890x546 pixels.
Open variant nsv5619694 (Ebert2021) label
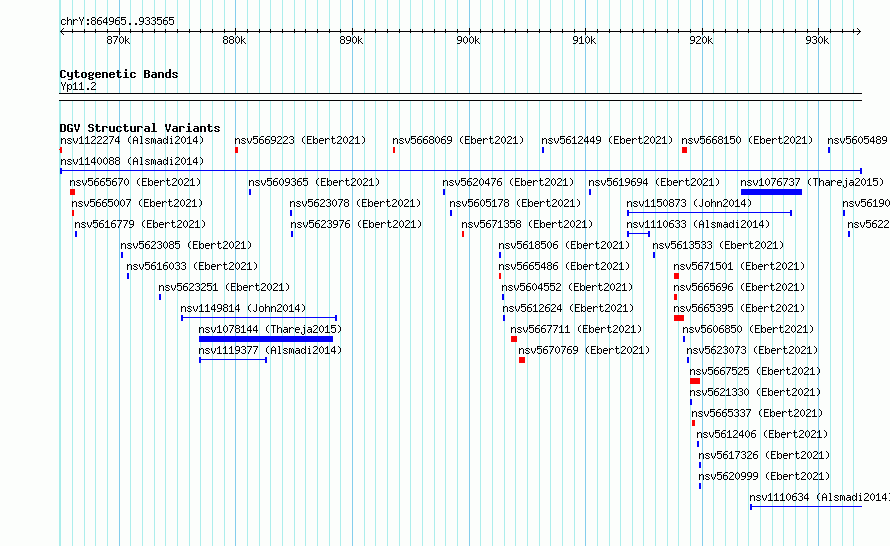pyautogui.click(x=654, y=182)
